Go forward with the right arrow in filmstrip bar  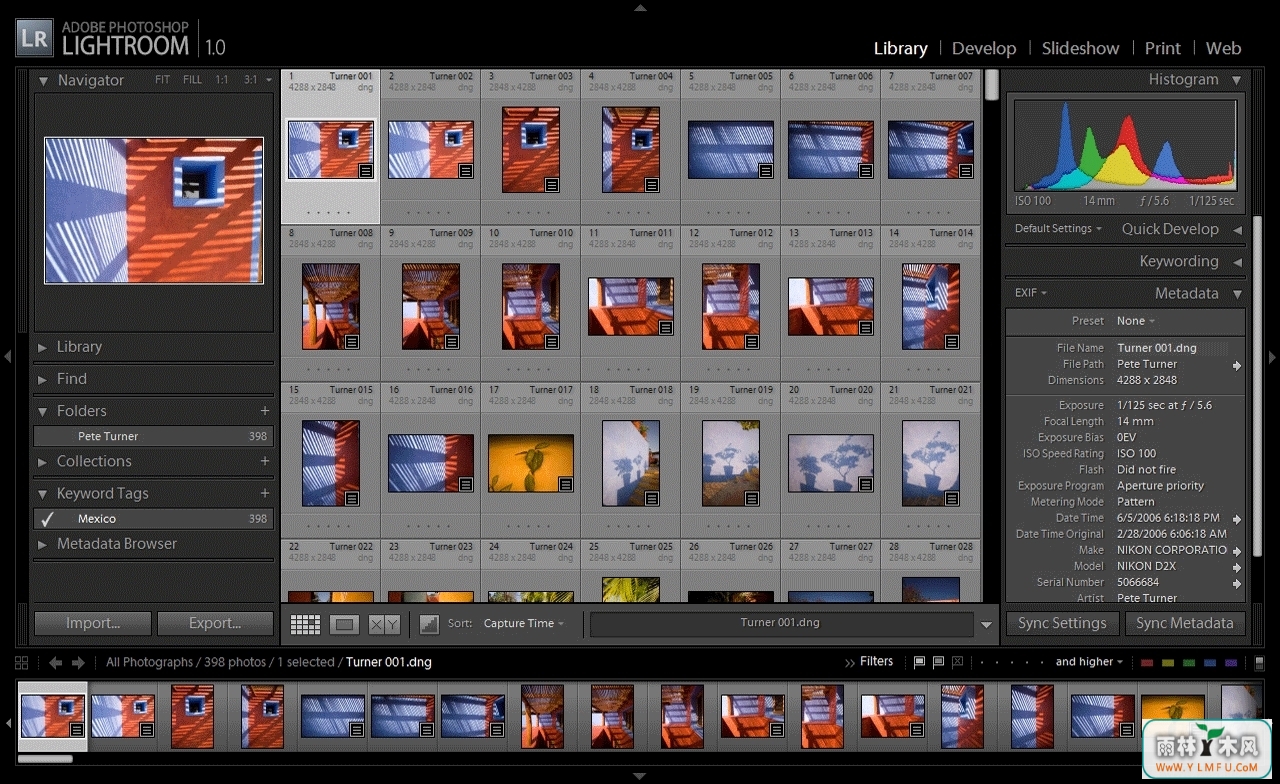(78, 662)
